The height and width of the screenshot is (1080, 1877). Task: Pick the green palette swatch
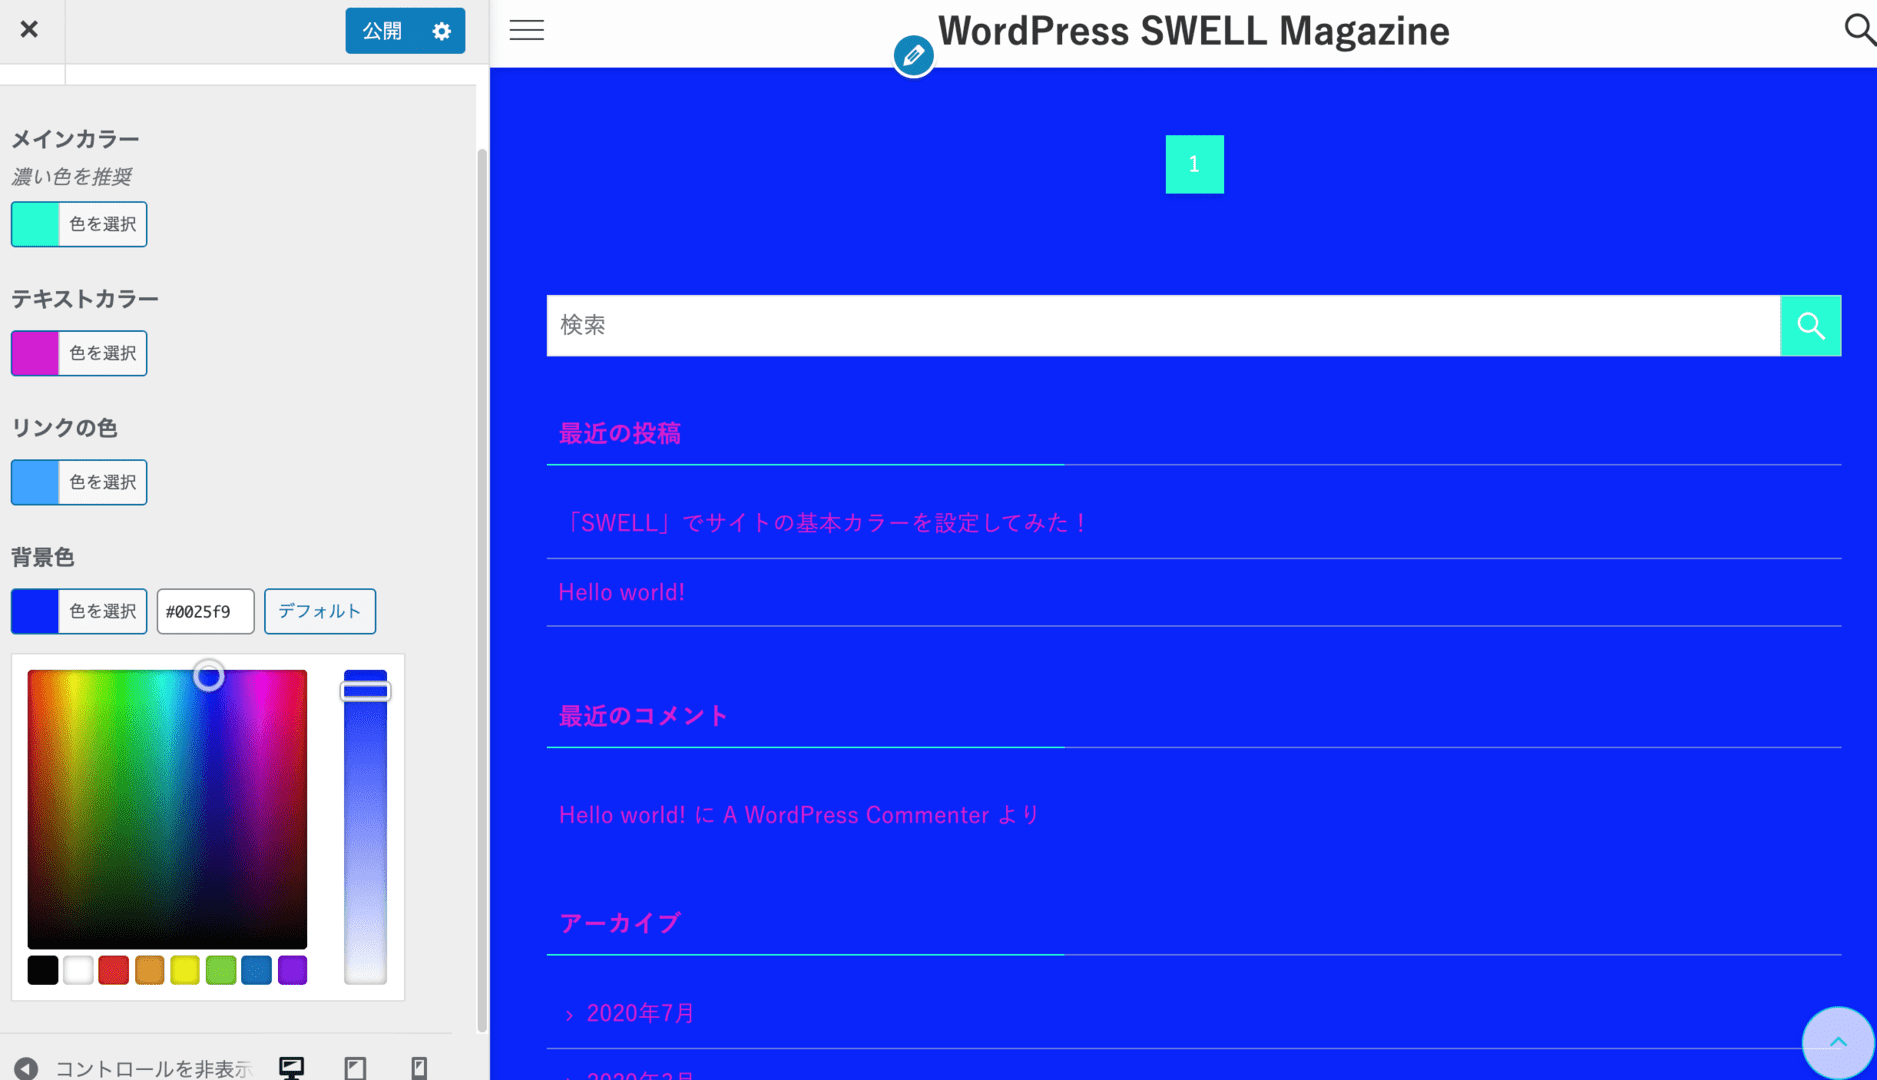(x=221, y=970)
